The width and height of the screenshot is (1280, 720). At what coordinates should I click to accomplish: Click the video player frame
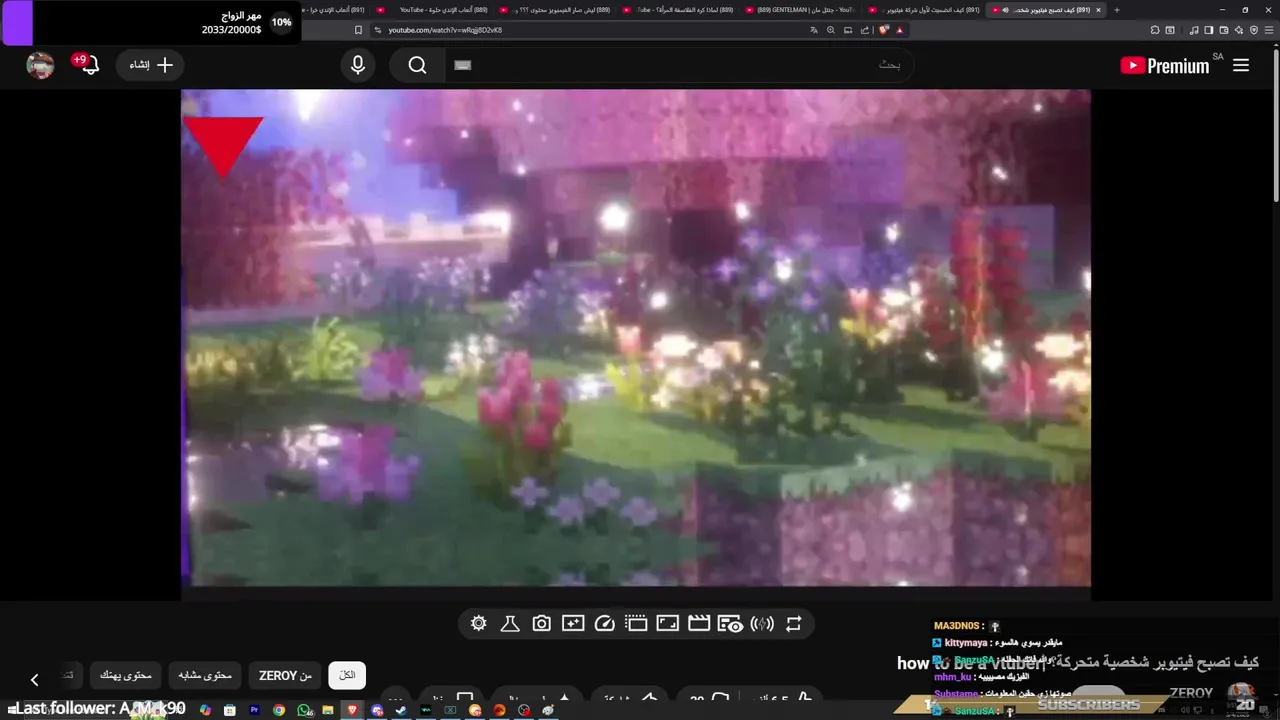pyautogui.click(x=636, y=338)
